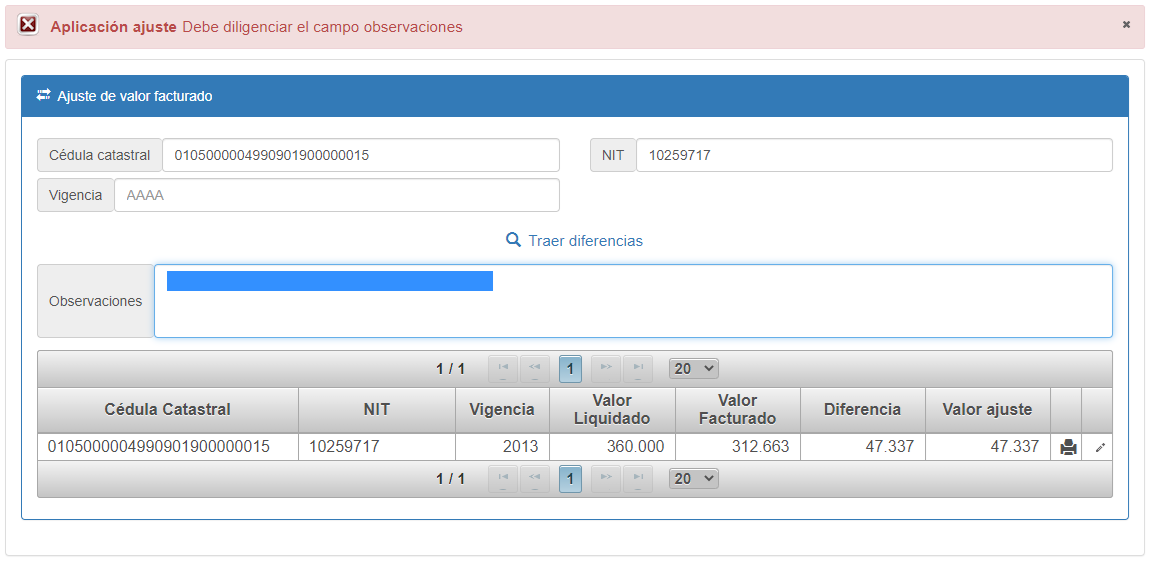Viewport: 1152px width, 565px height.
Task: Focus the Cédula catastral input field
Action: click(x=360, y=155)
